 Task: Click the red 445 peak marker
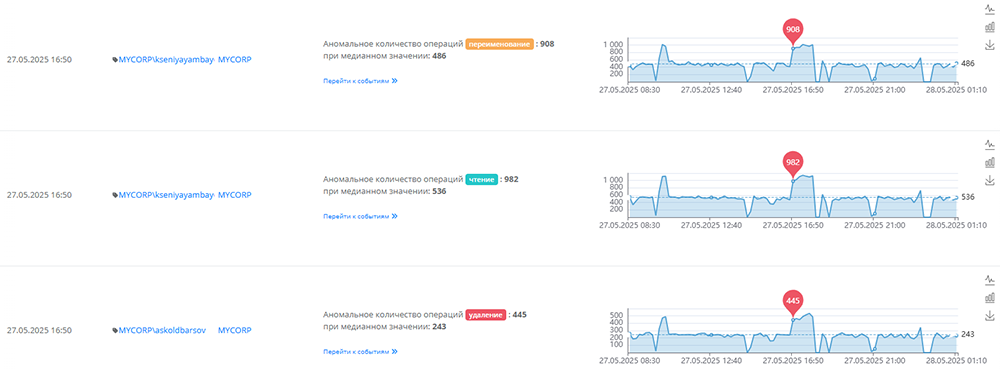793,301
